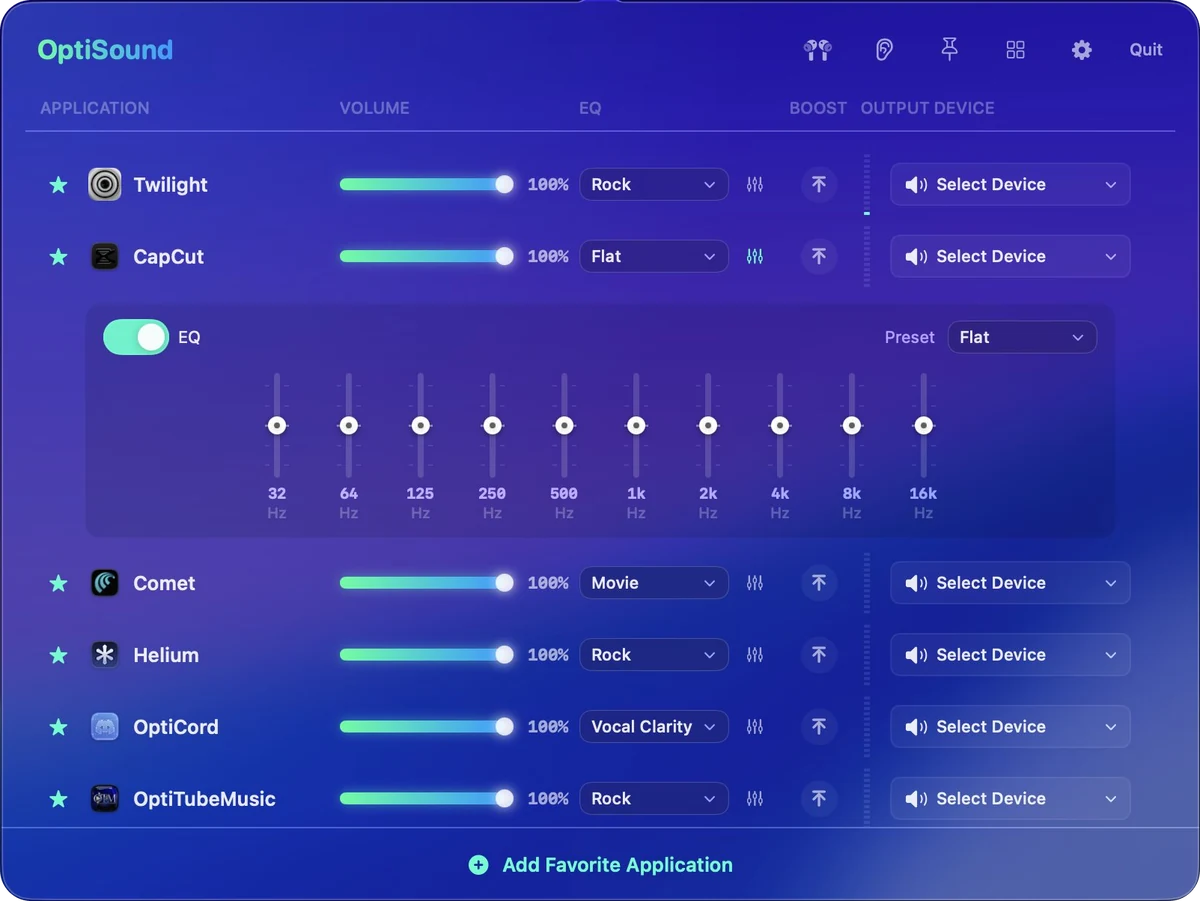This screenshot has width=1200, height=901.
Task: Unfavorite CapCut using its star
Action: click(59, 257)
